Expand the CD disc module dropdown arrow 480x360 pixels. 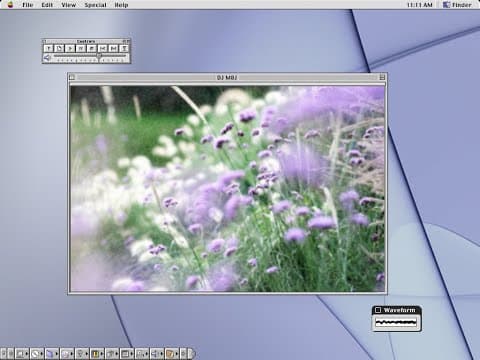[x=72, y=353]
